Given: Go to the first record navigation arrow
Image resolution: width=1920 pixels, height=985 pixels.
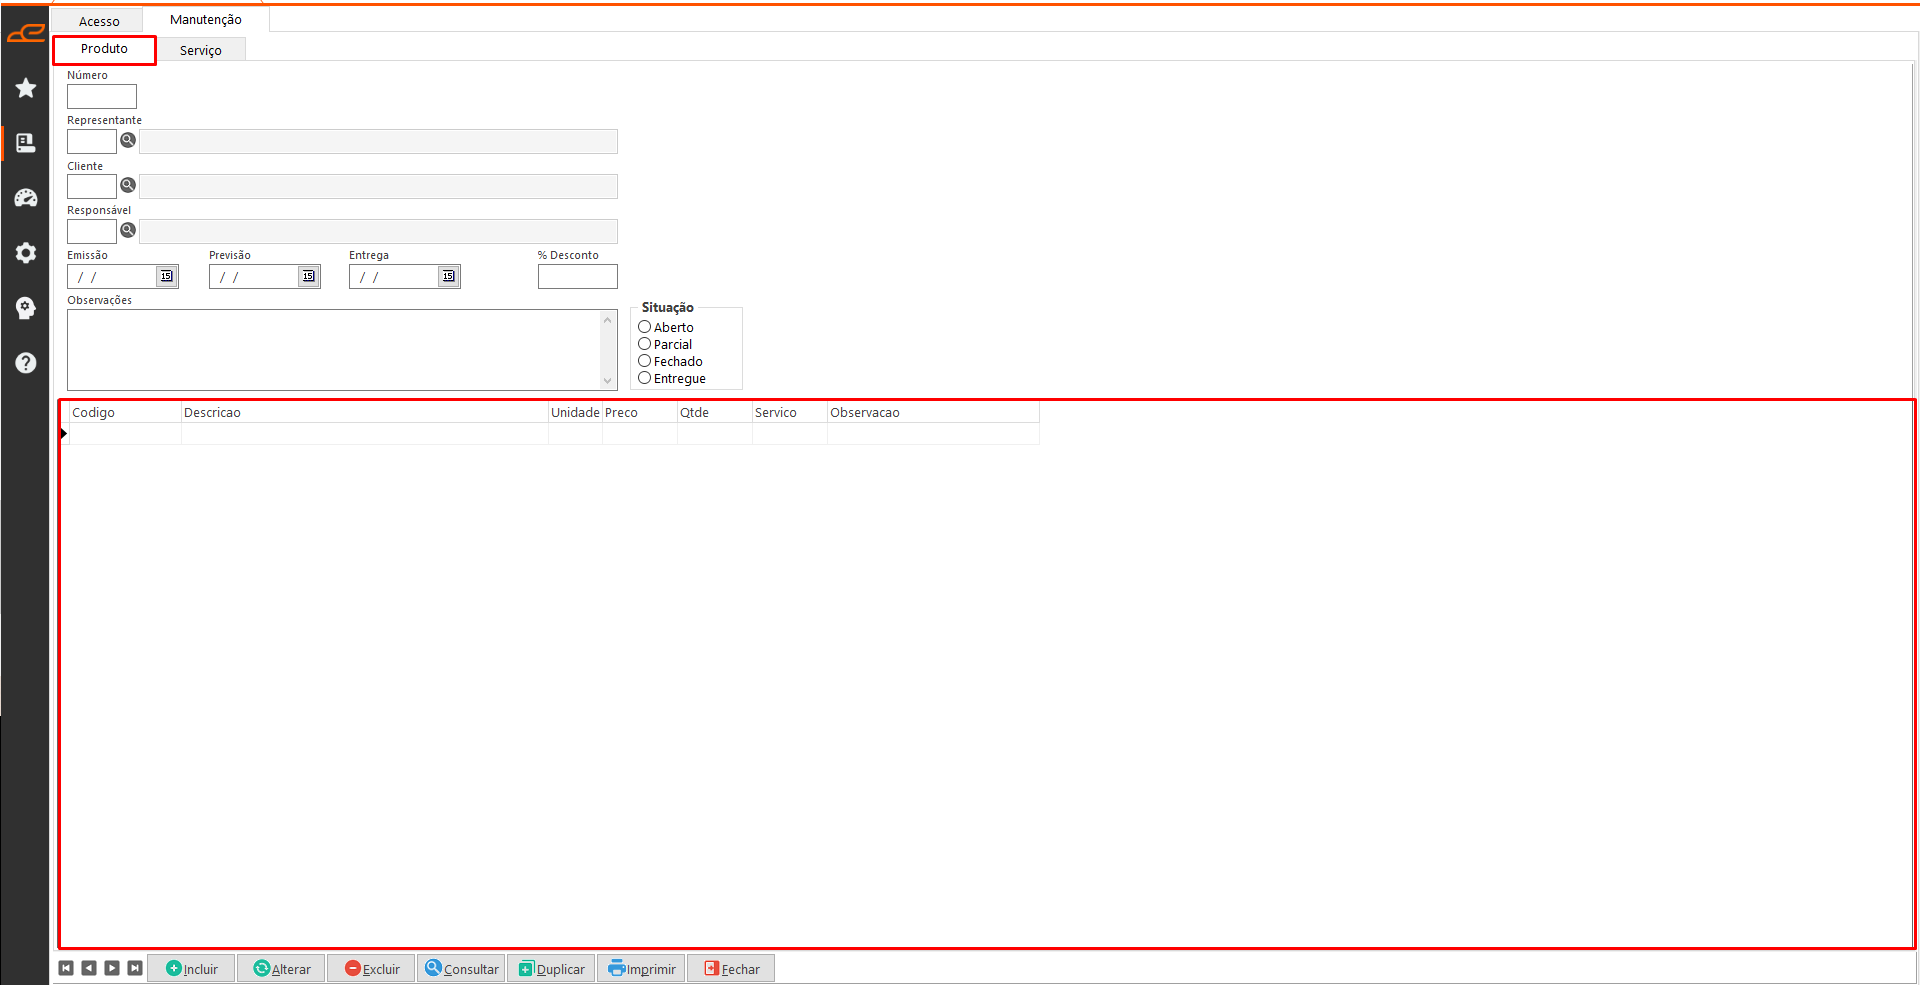Looking at the screenshot, I should pyautogui.click(x=66, y=968).
